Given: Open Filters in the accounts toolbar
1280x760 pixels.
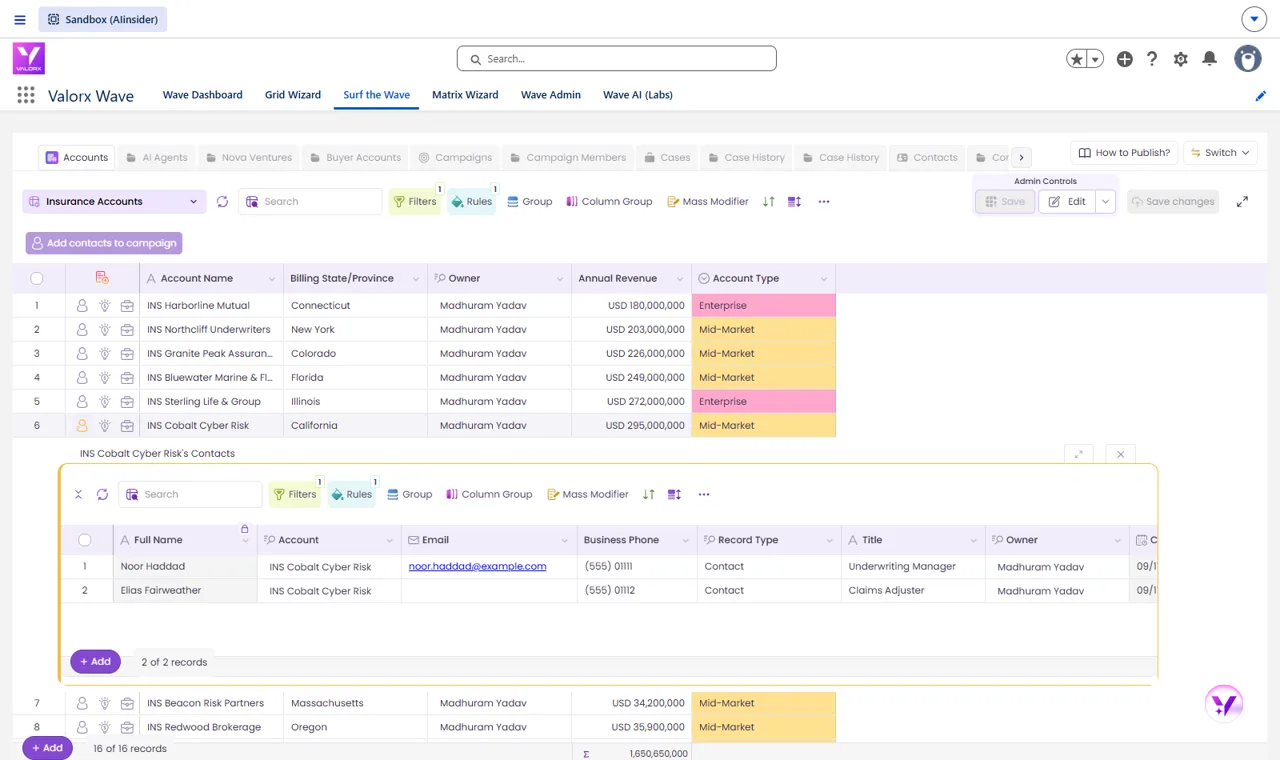Looking at the screenshot, I should pyautogui.click(x=414, y=202).
